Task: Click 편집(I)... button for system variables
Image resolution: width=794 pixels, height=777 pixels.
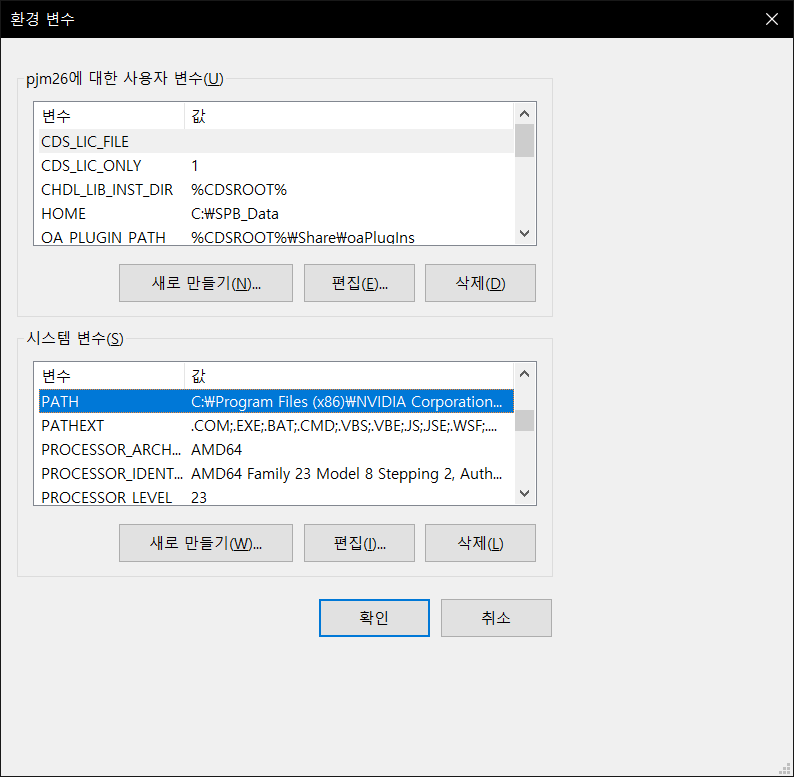Action: coord(359,542)
